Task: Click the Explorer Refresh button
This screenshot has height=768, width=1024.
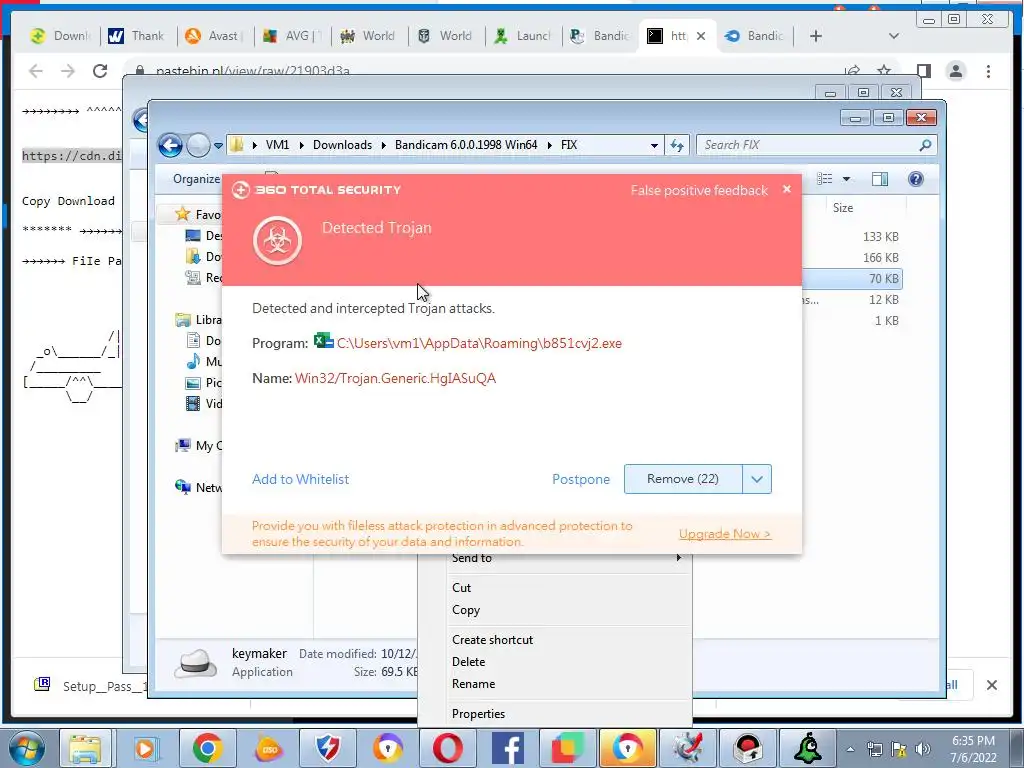Action: 677,146
